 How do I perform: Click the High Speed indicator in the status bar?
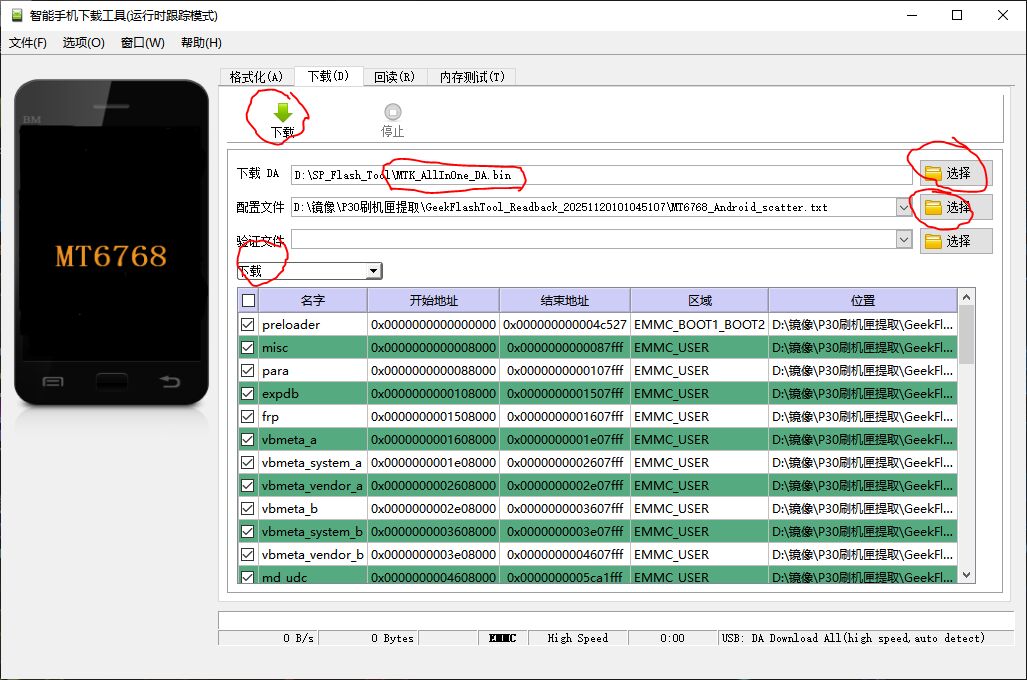coord(578,637)
